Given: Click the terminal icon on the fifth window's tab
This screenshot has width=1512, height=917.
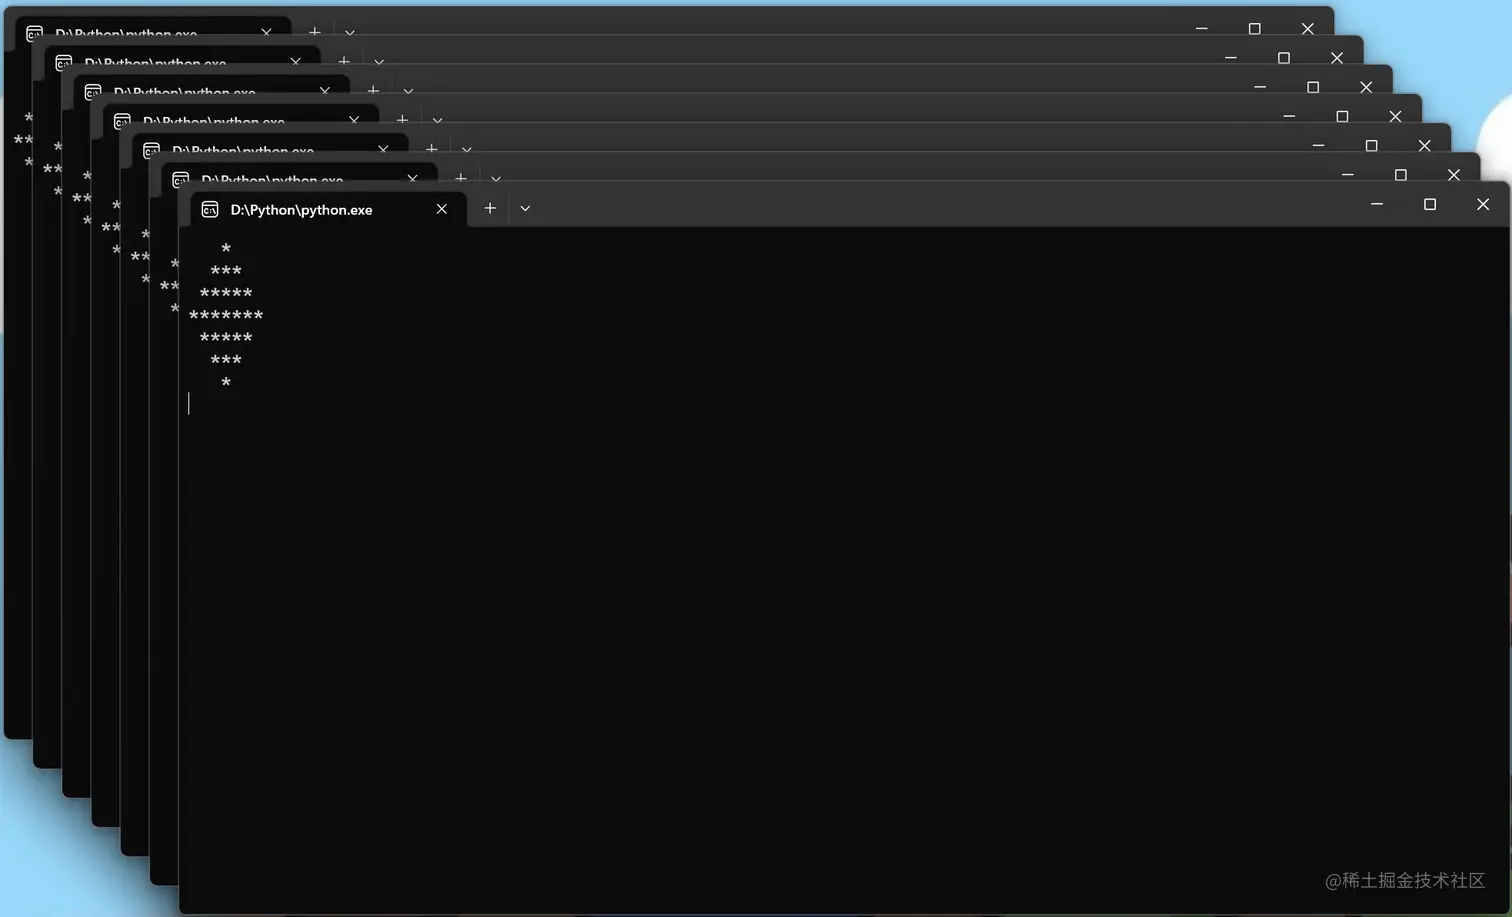Looking at the screenshot, I should click(x=93, y=92).
